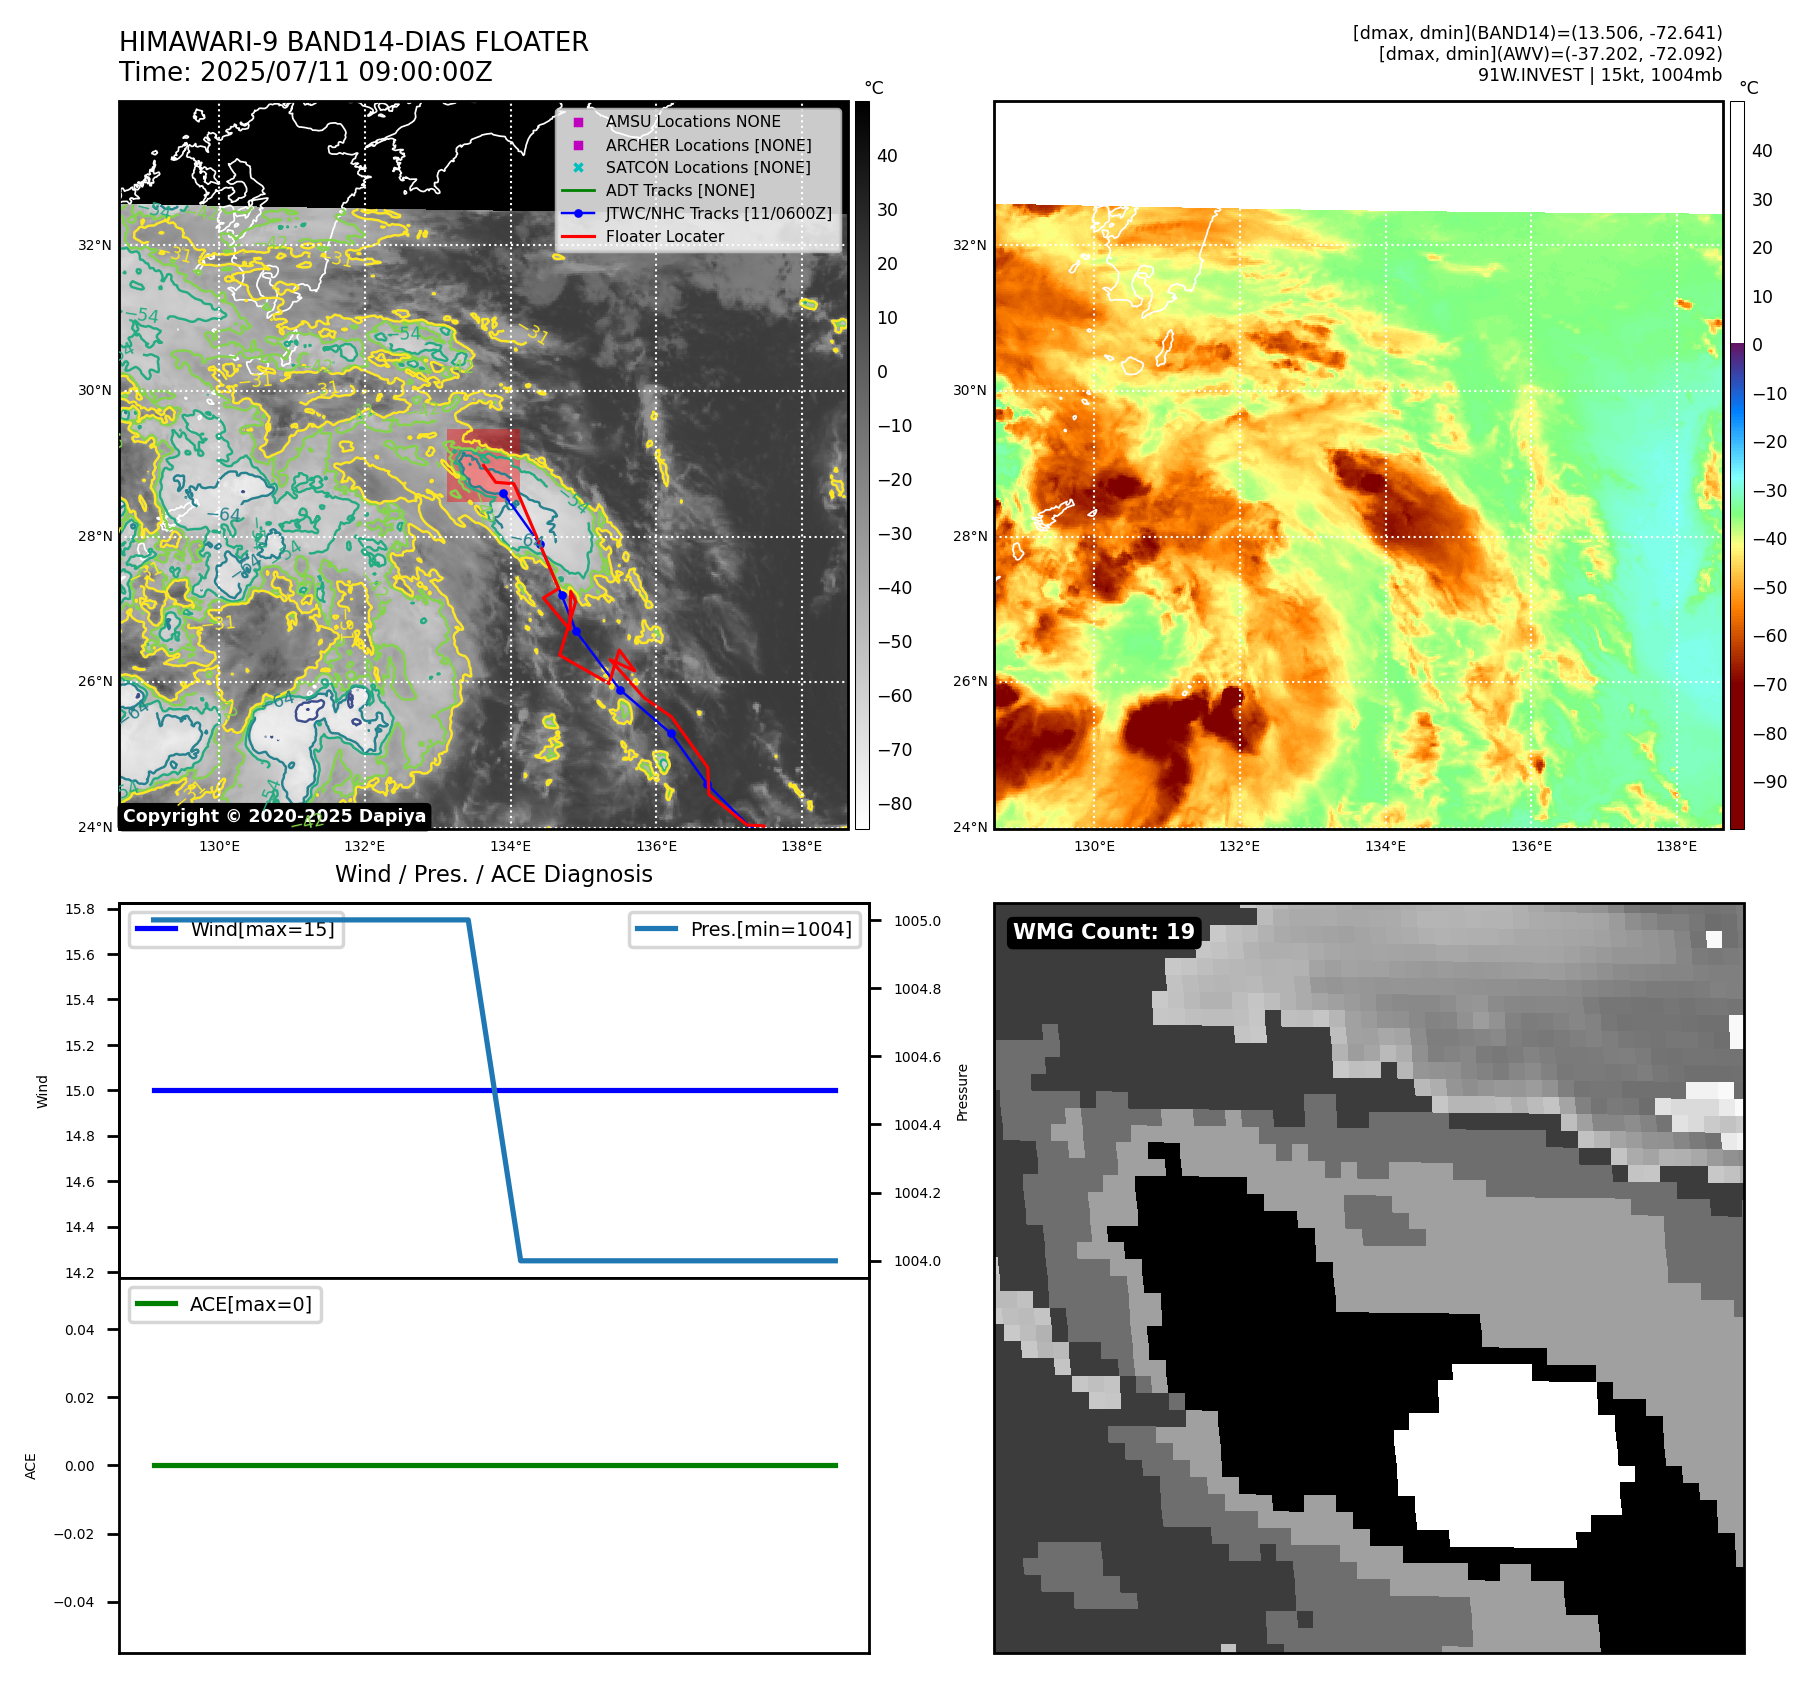Click the '0.04' tick on ACE axis
The width and height of the screenshot is (1813, 1690).
click(80, 1330)
